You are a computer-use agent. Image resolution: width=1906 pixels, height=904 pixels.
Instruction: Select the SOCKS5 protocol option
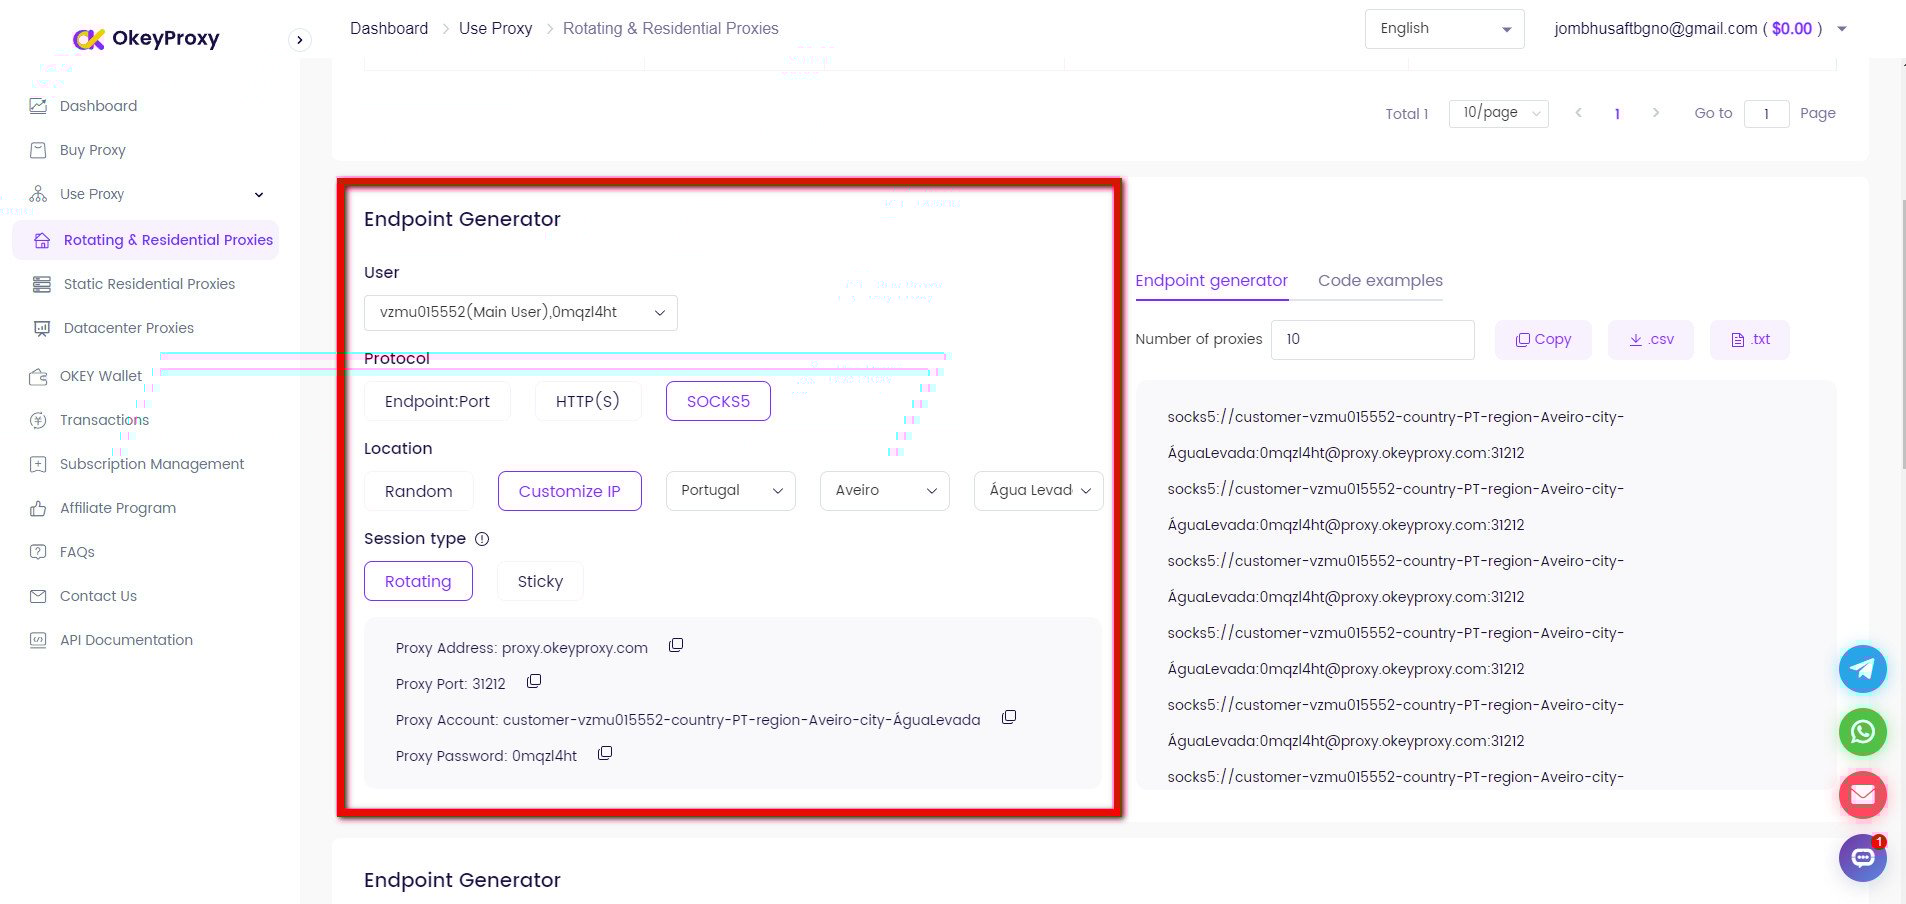(718, 401)
